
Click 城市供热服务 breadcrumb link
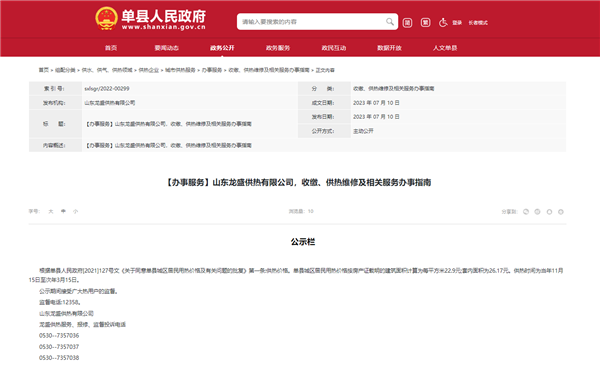pyautogui.click(x=180, y=70)
